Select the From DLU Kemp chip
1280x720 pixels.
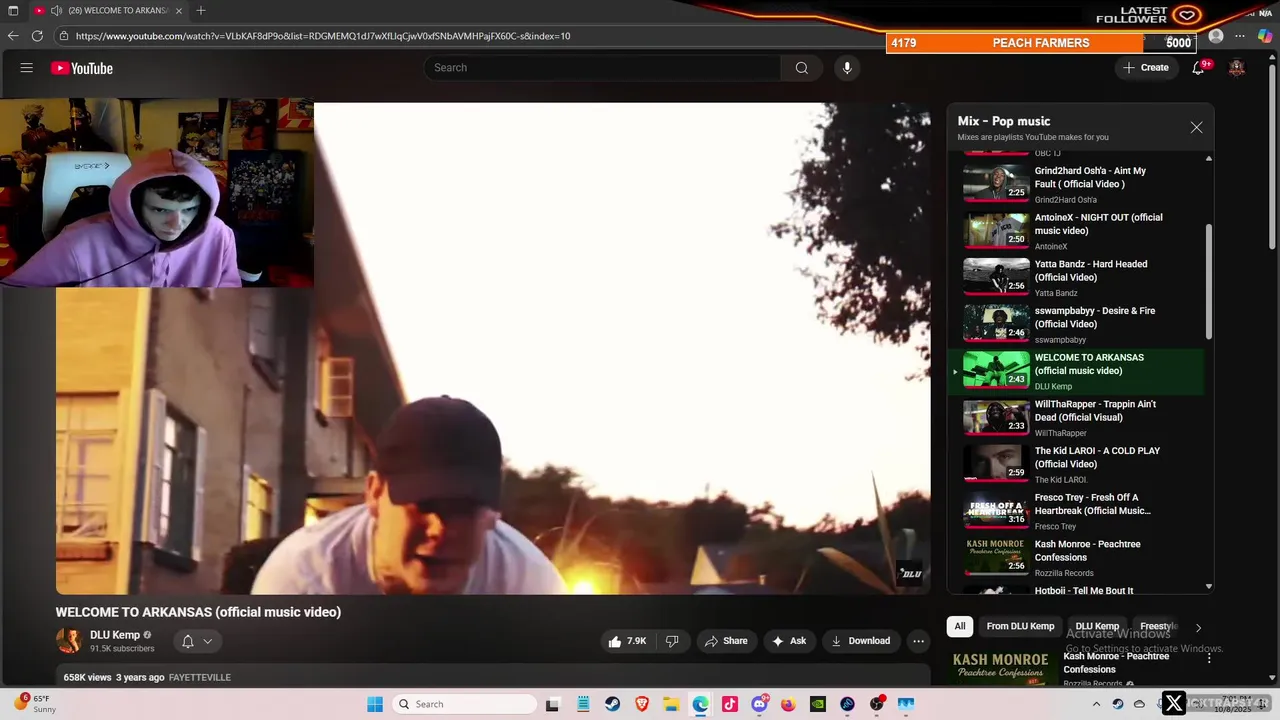coord(1020,626)
